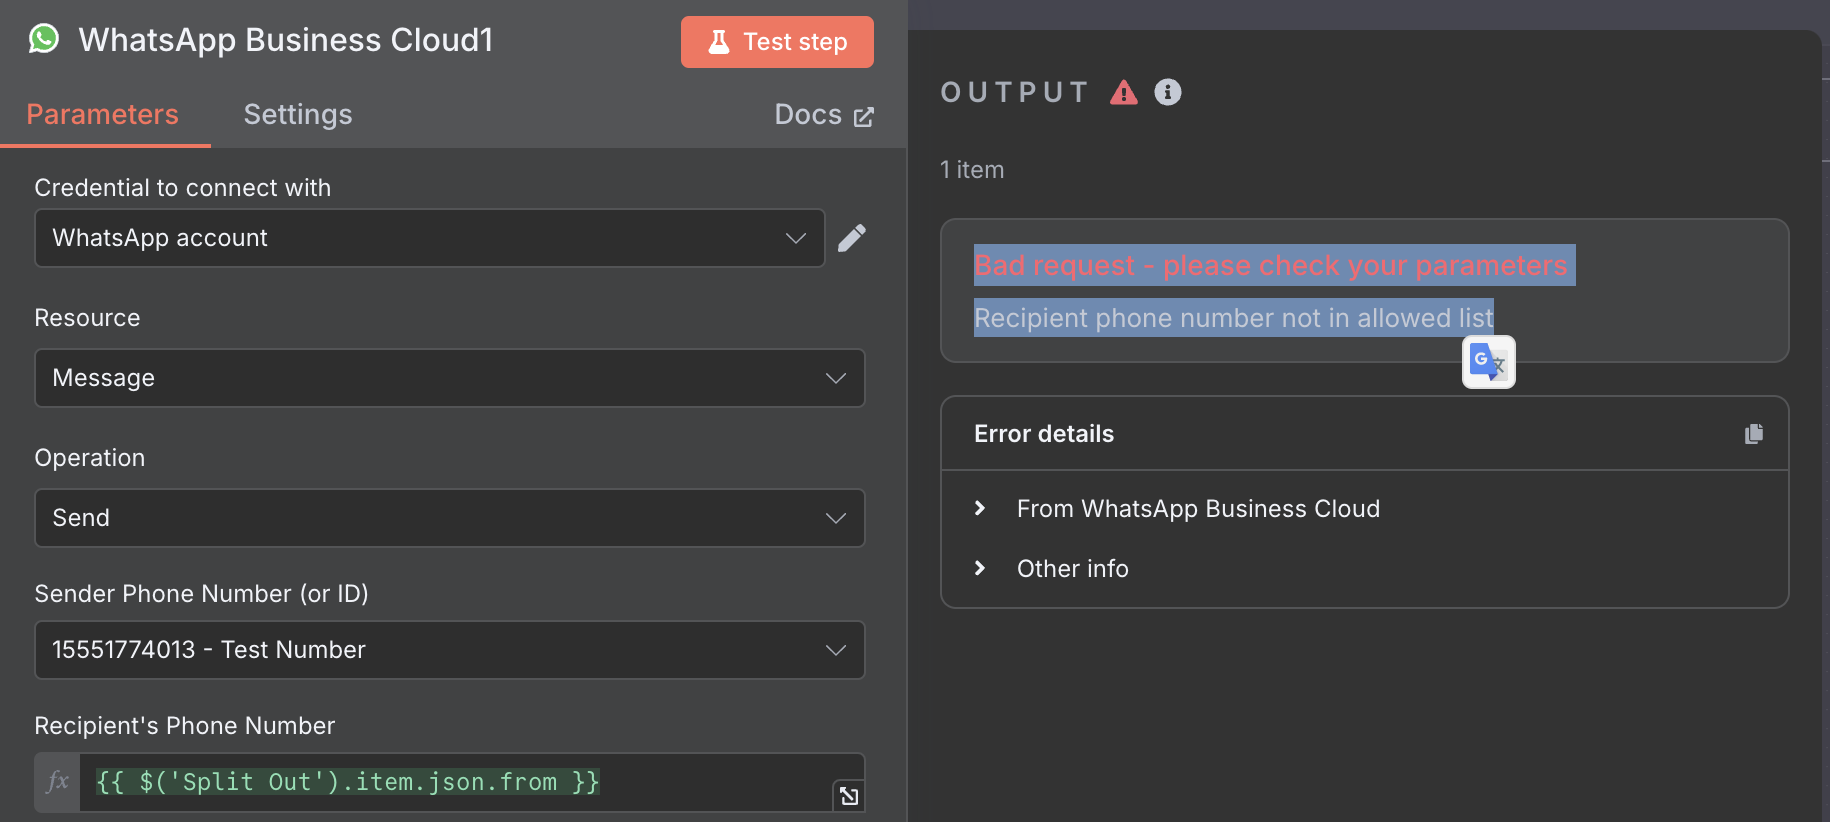The width and height of the screenshot is (1830, 822).
Task: Open the Operation dropdown showing Send
Action: pos(450,518)
